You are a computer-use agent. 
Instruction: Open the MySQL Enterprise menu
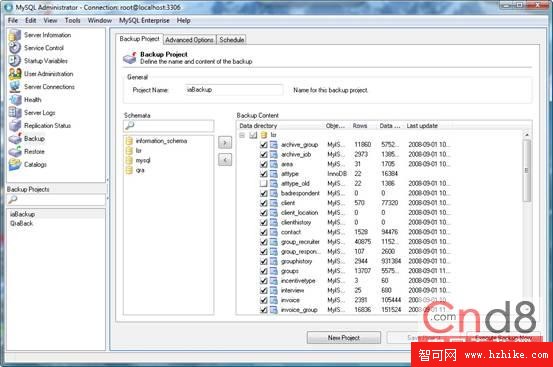point(144,20)
